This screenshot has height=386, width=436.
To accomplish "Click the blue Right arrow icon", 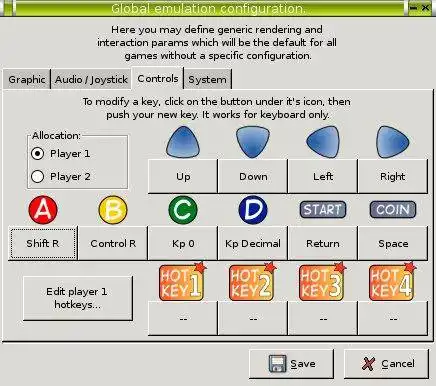I will coord(393,142).
